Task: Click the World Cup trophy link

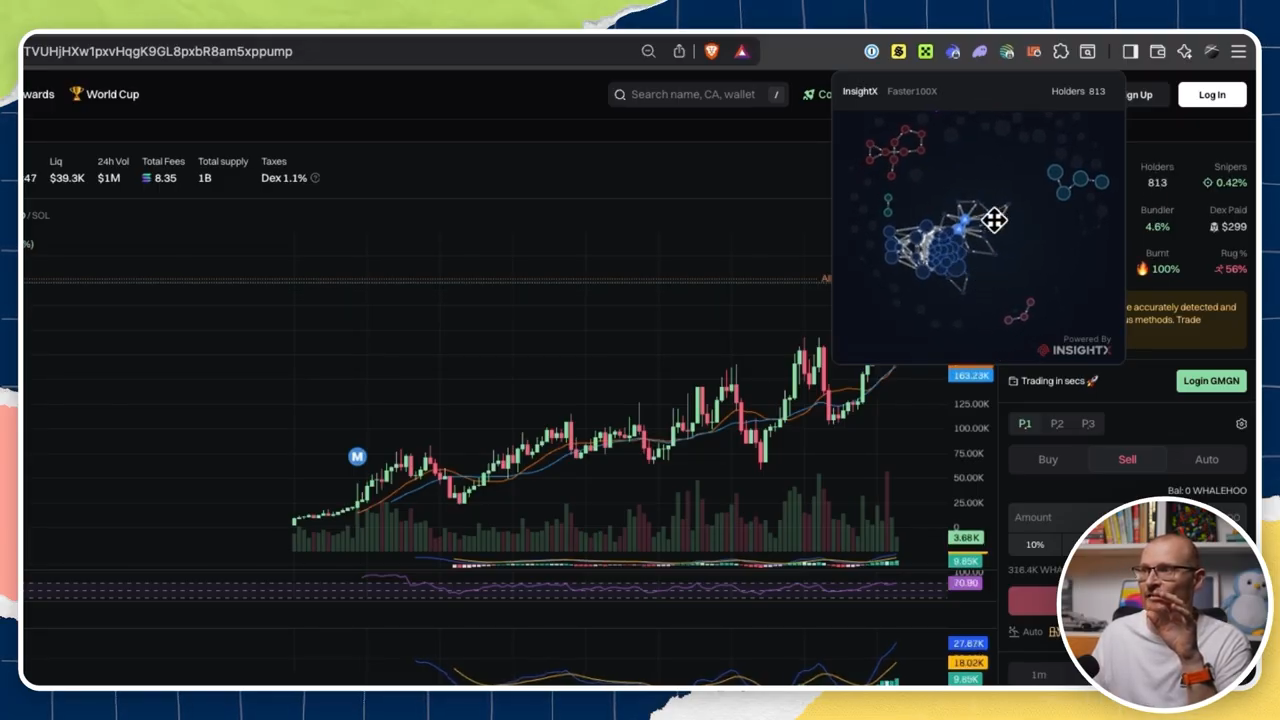Action: (x=104, y=94)
